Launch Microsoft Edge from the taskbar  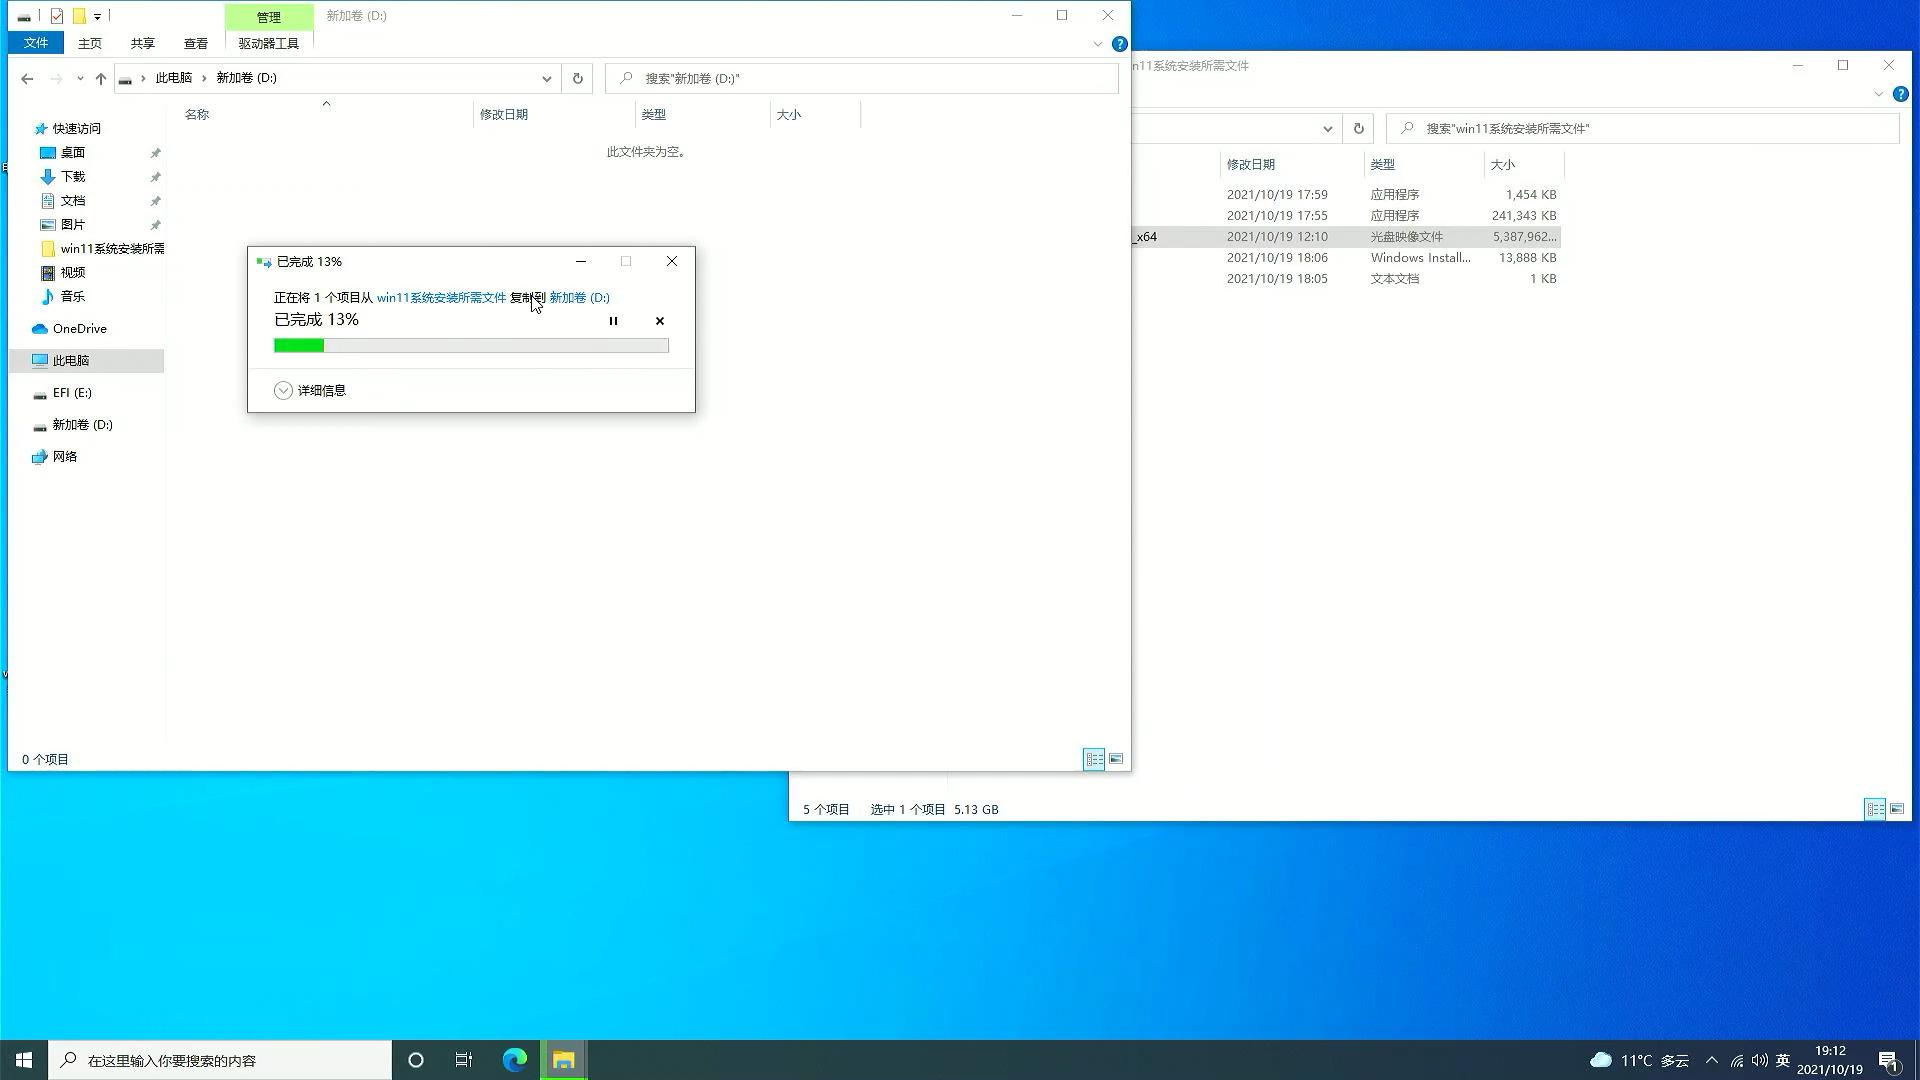[x=515, y=1059]
